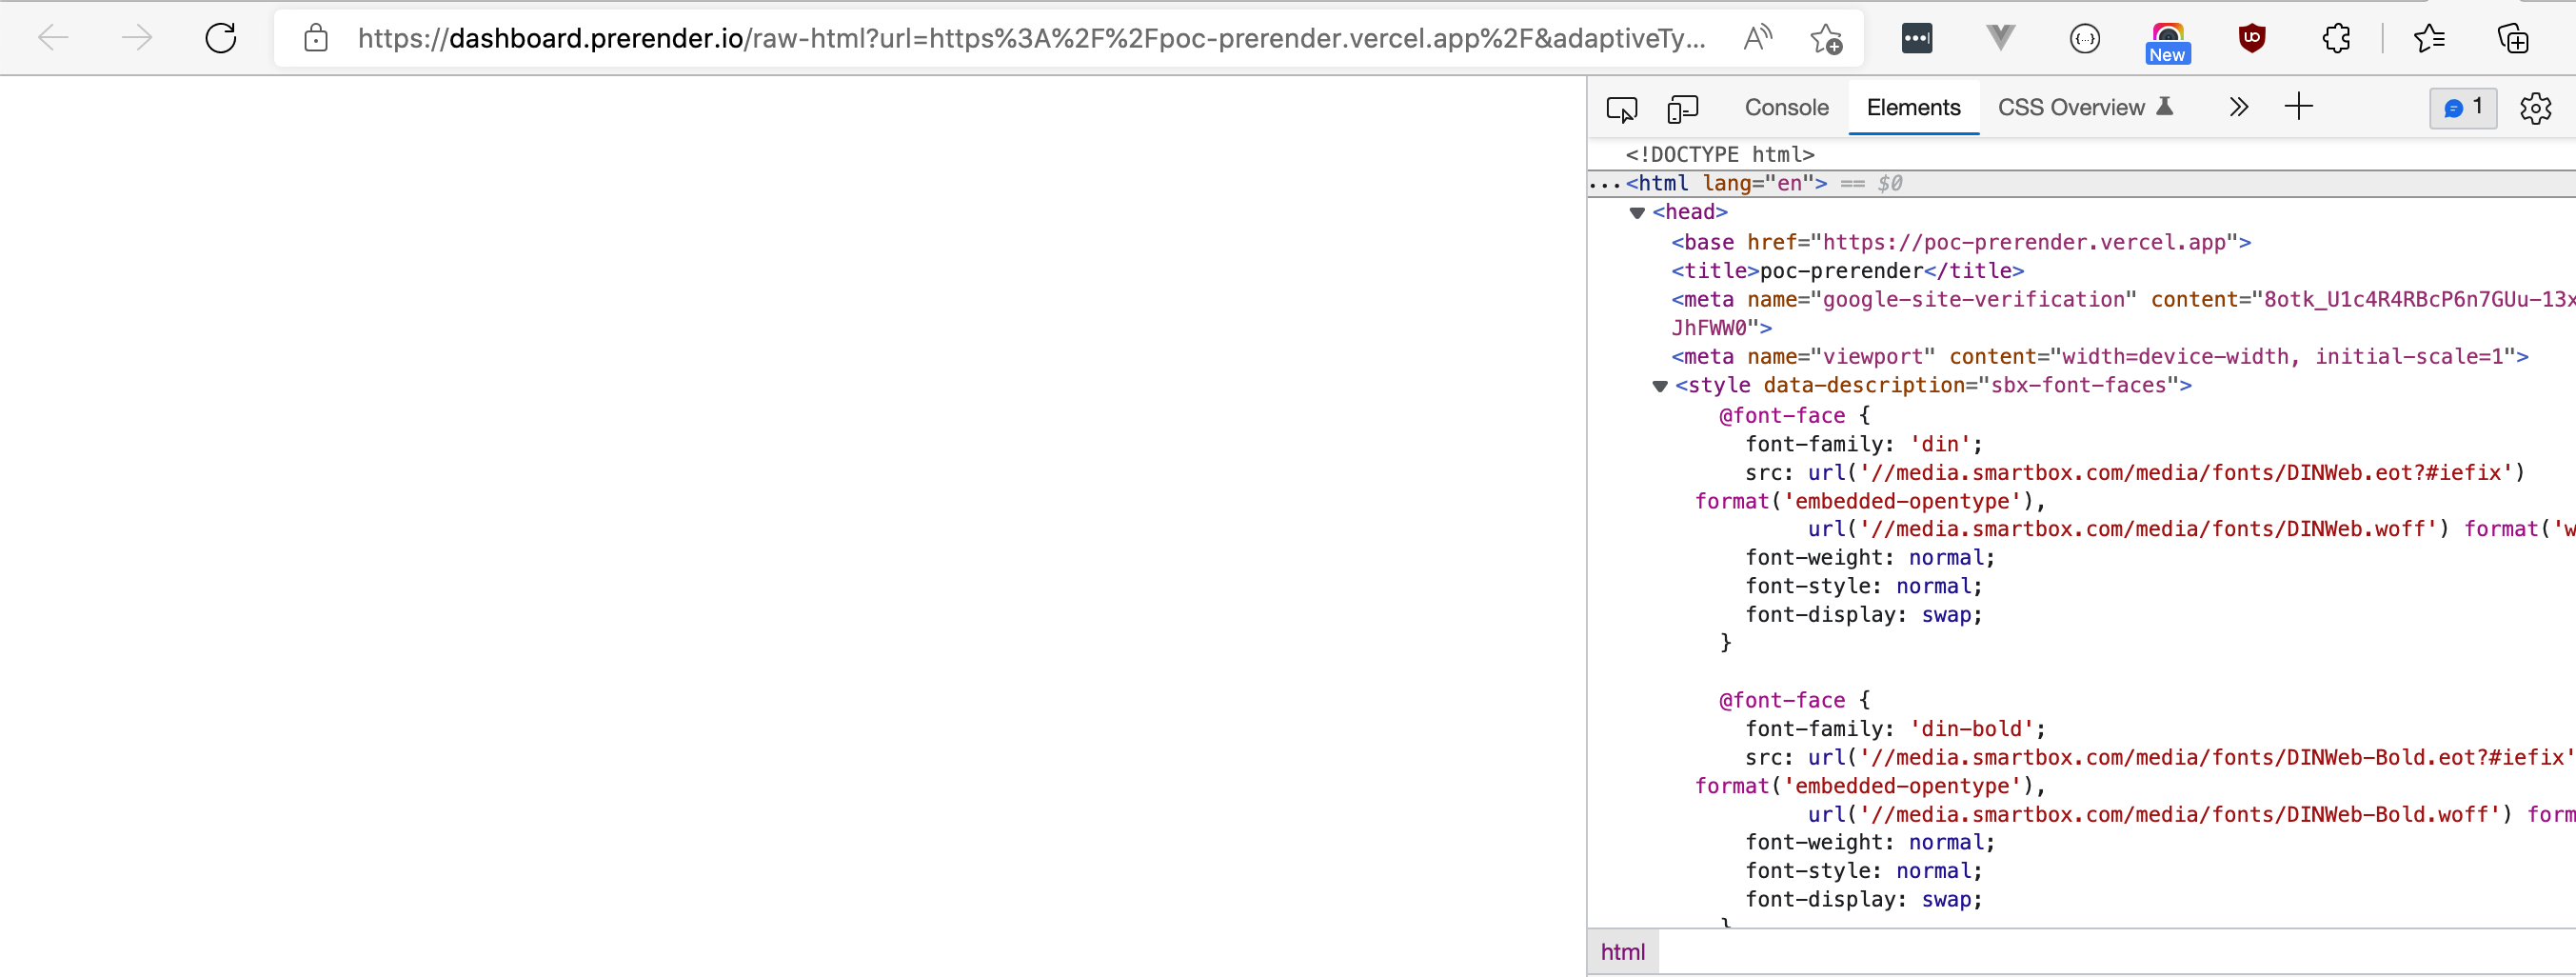This screenshot has height=977, width=2576.
Task: Open the DevTools feedback speech bubble
Action: pos(2462,108)
